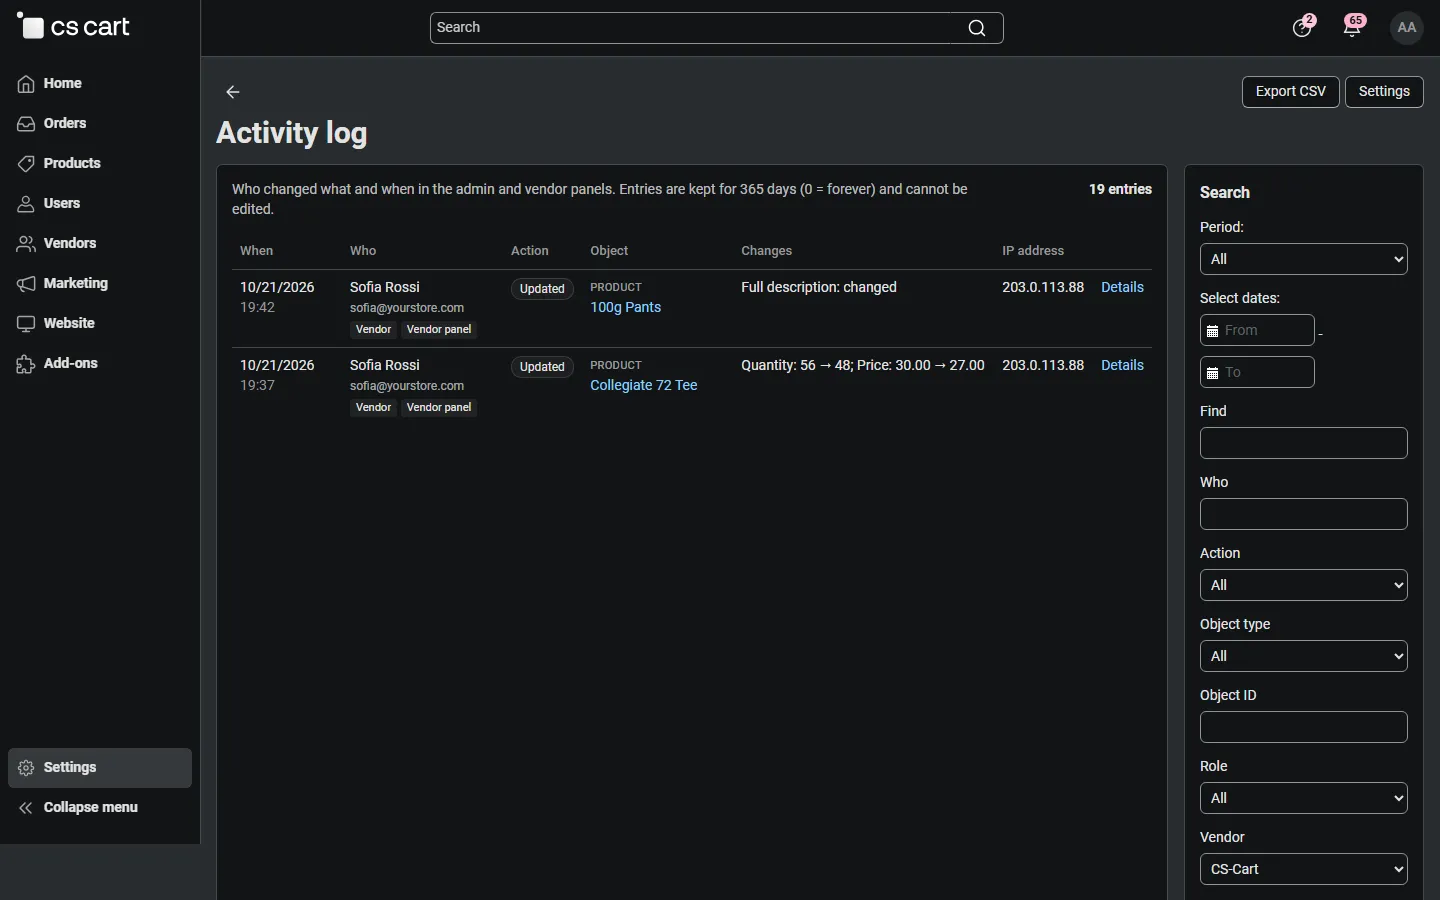This screenshot has width=1440, height=900.
Task: Click the Marketing megaphone icon
Action: coord(26,284)
